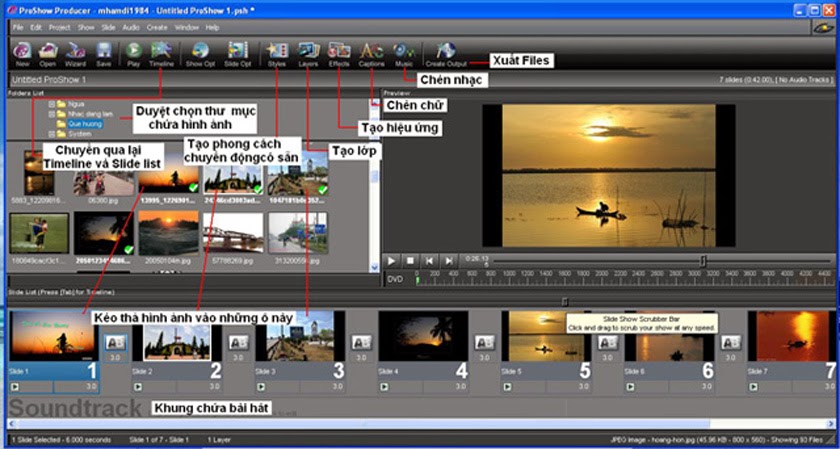Open Slide Opt settings
Screen dimensions: 840x449
coord(238,54)
